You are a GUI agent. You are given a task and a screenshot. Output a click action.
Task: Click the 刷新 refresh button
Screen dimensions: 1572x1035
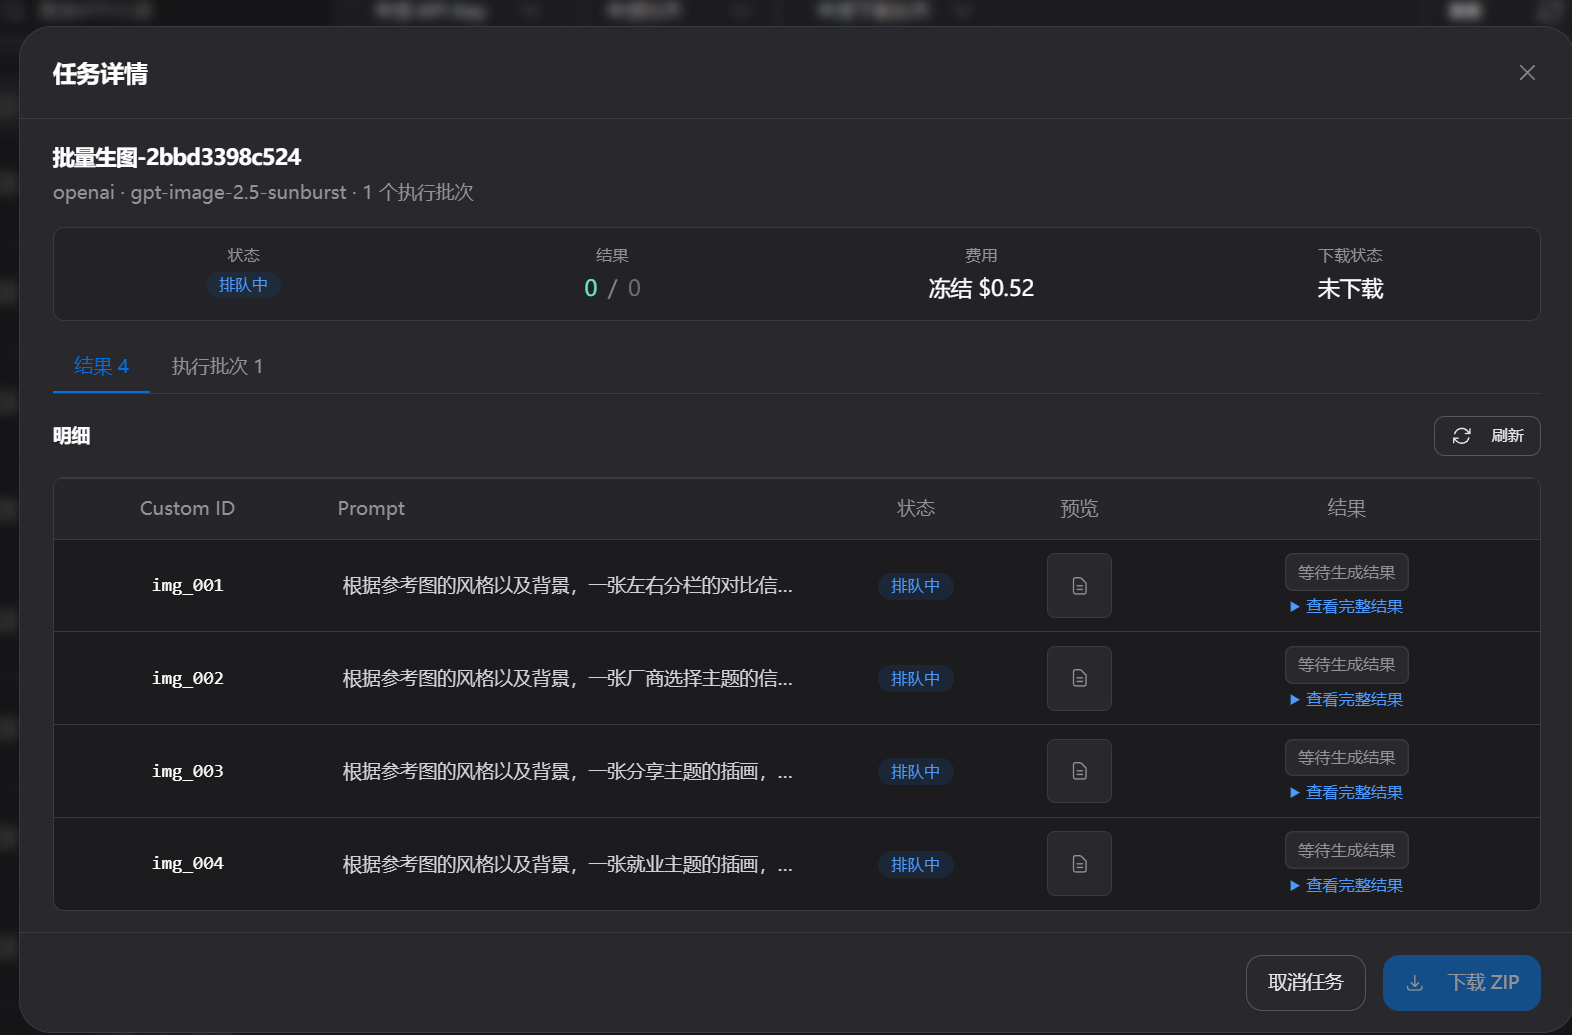coord(1487,436)
